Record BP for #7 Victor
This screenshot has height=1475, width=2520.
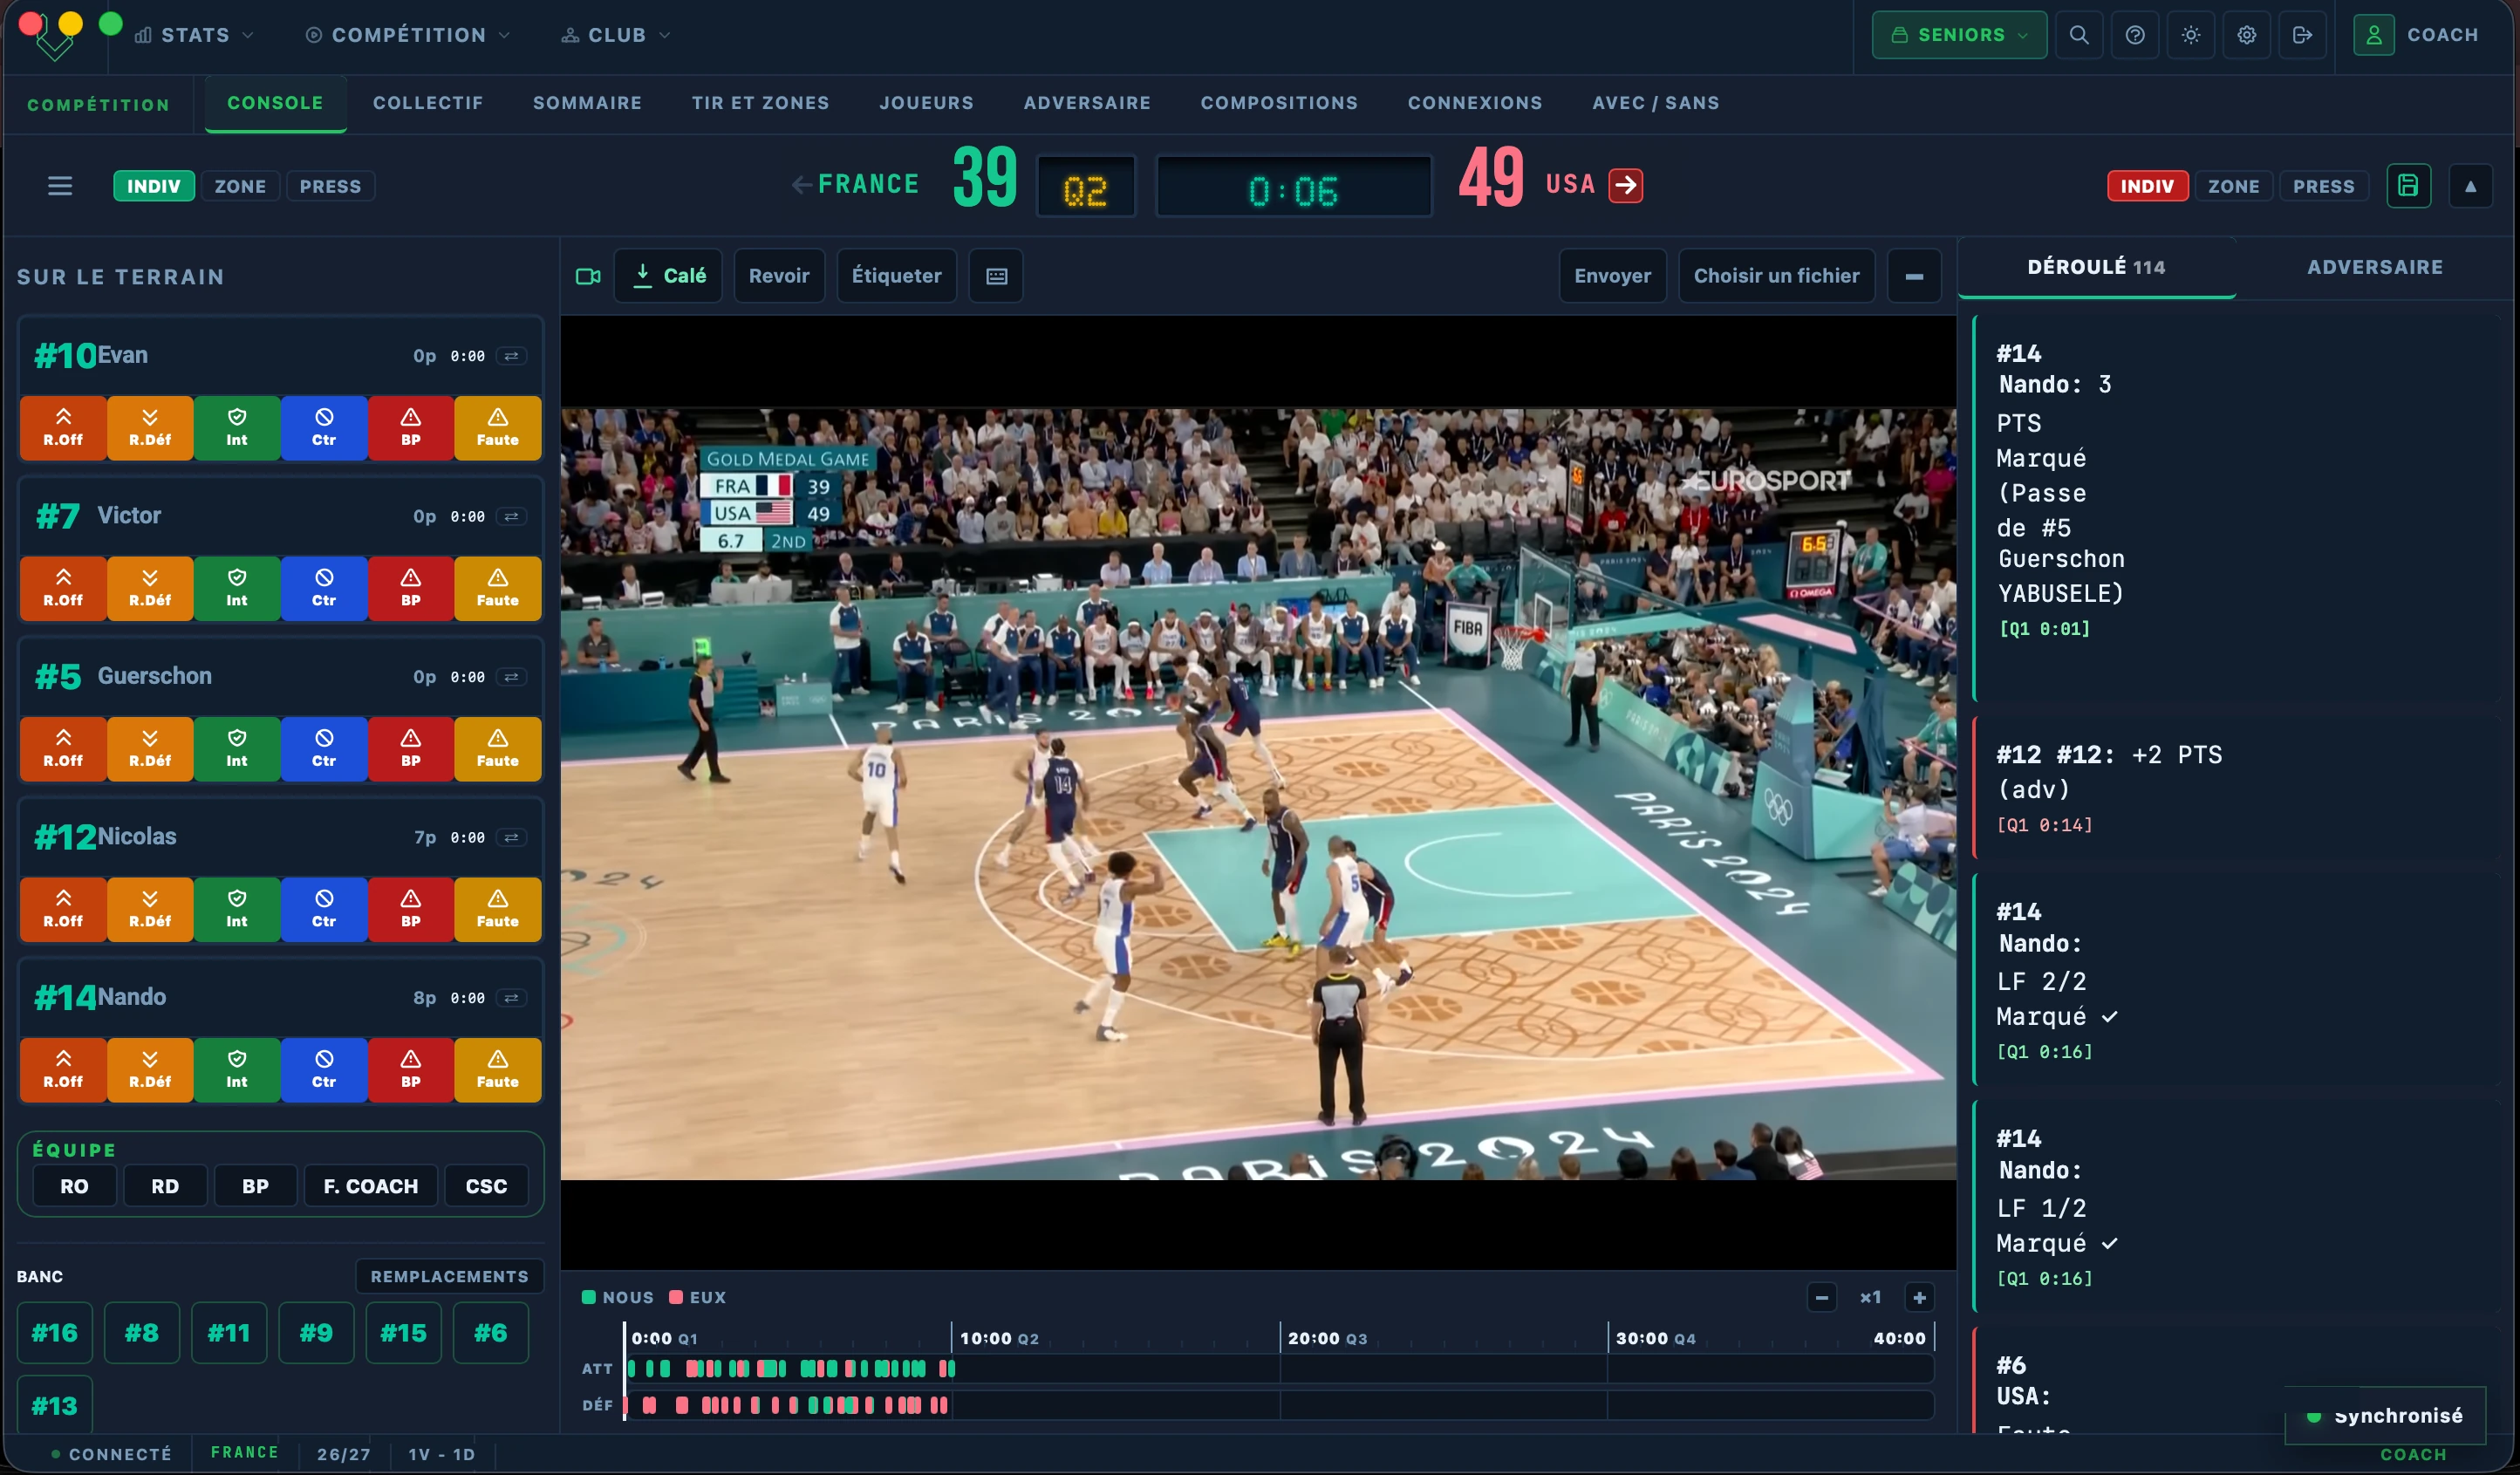411,589
